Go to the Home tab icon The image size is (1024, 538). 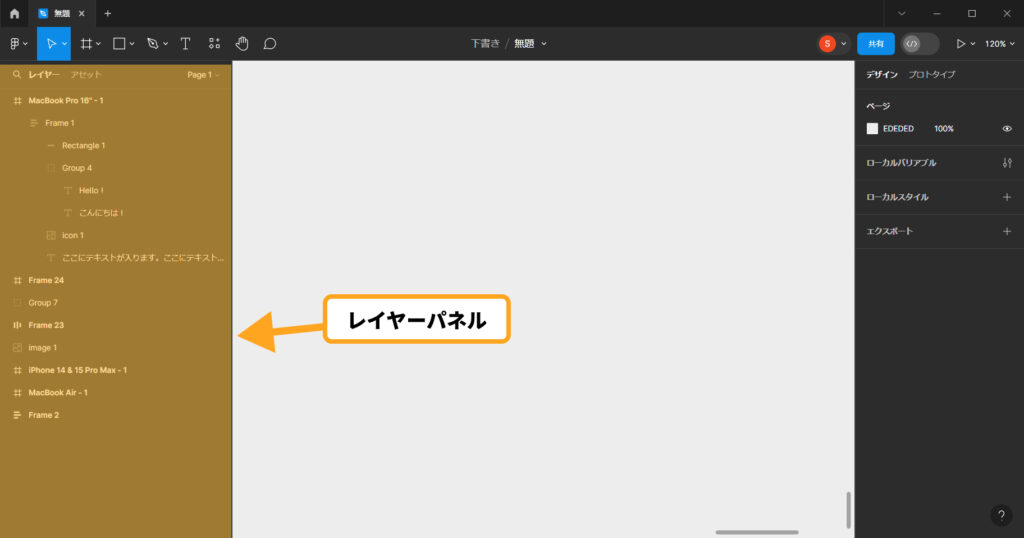14,13
